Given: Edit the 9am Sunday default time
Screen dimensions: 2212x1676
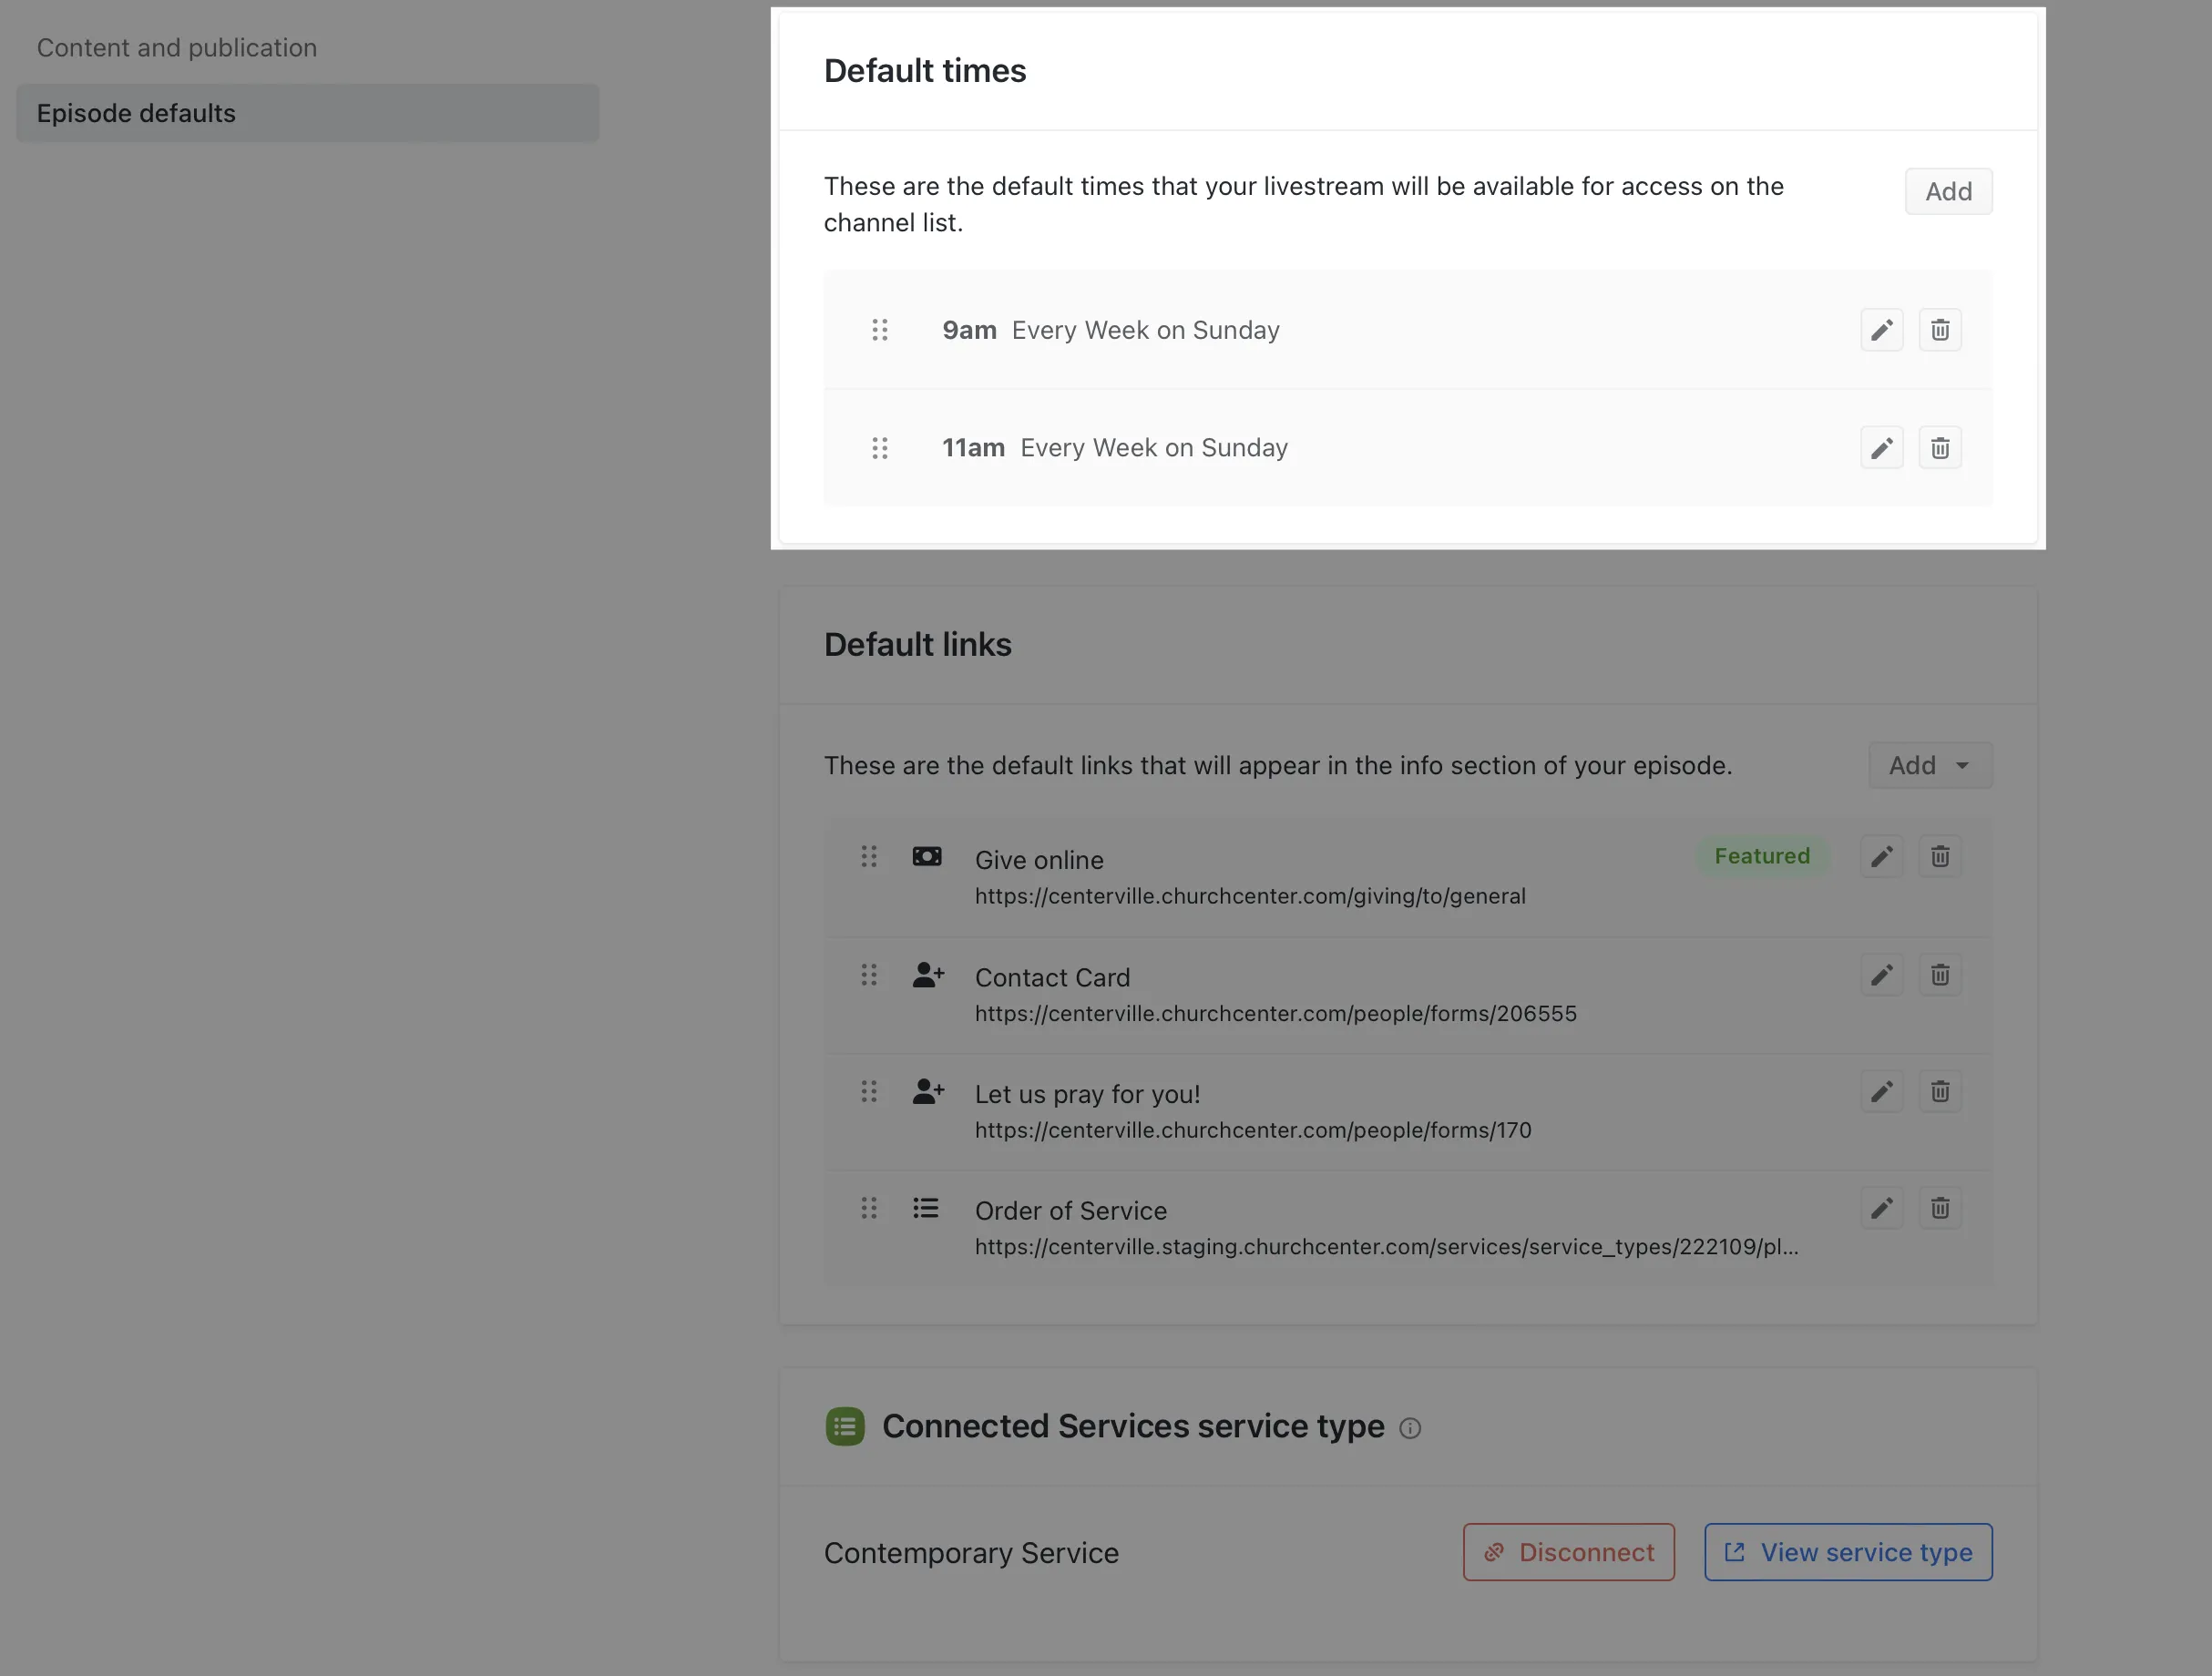Looking at the screenshot, I should click(1881, 330).
